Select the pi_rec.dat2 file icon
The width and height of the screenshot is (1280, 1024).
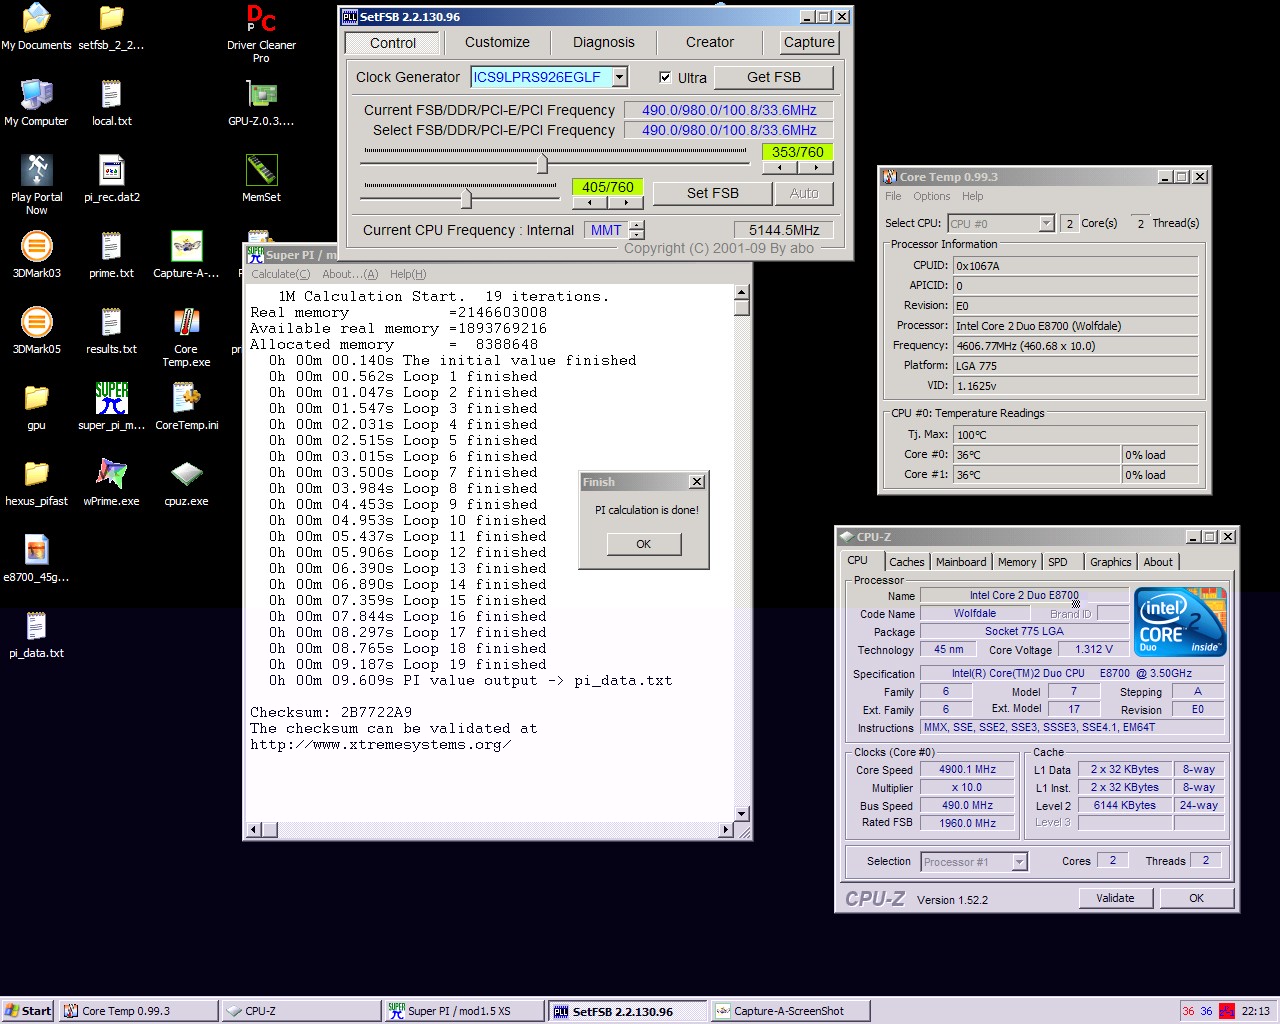pyautogui.click(x=111, y=179)
